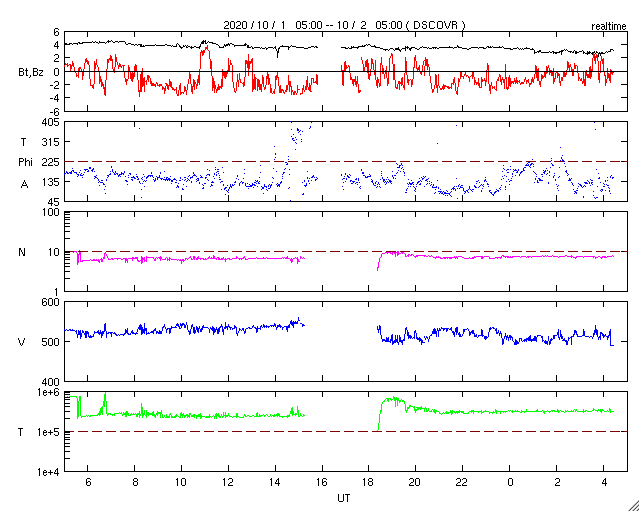Click the '100' density tick label
640x512 pixels.
click(51, 213)
